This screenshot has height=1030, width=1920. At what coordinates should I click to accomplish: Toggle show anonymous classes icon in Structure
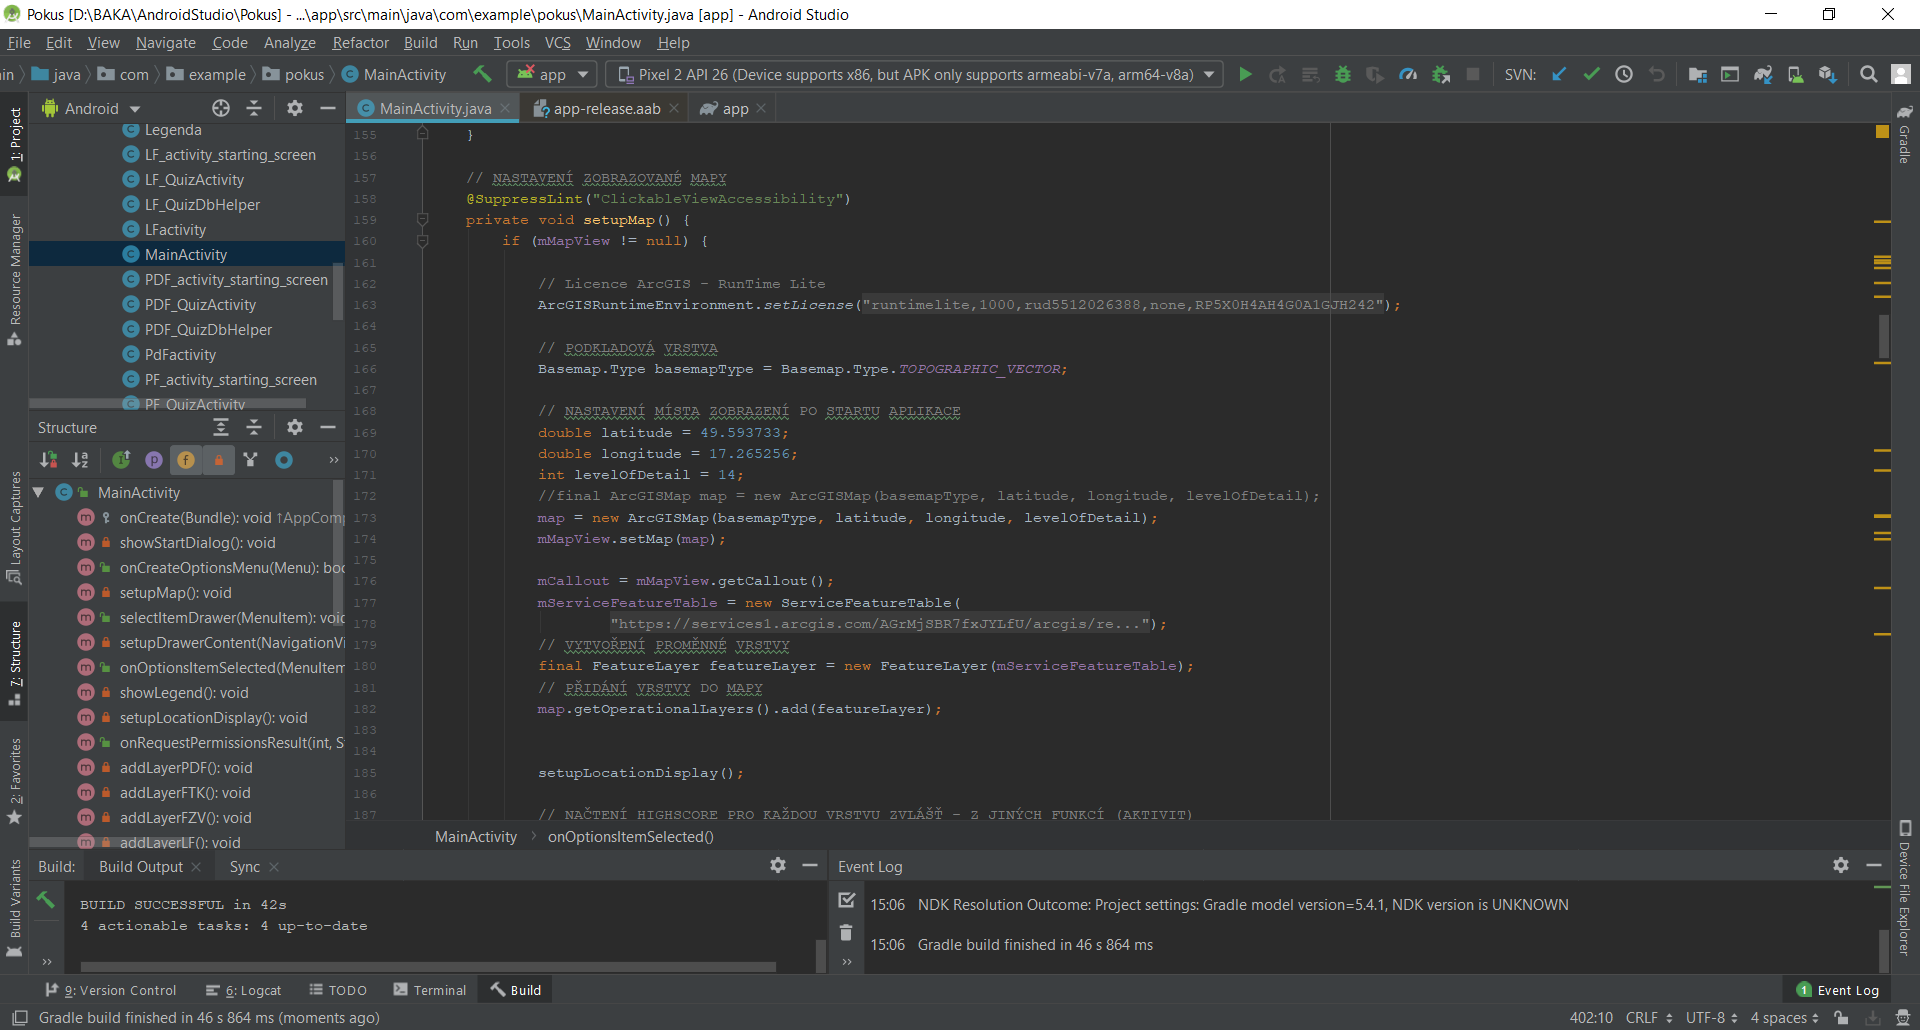[251, 460]
